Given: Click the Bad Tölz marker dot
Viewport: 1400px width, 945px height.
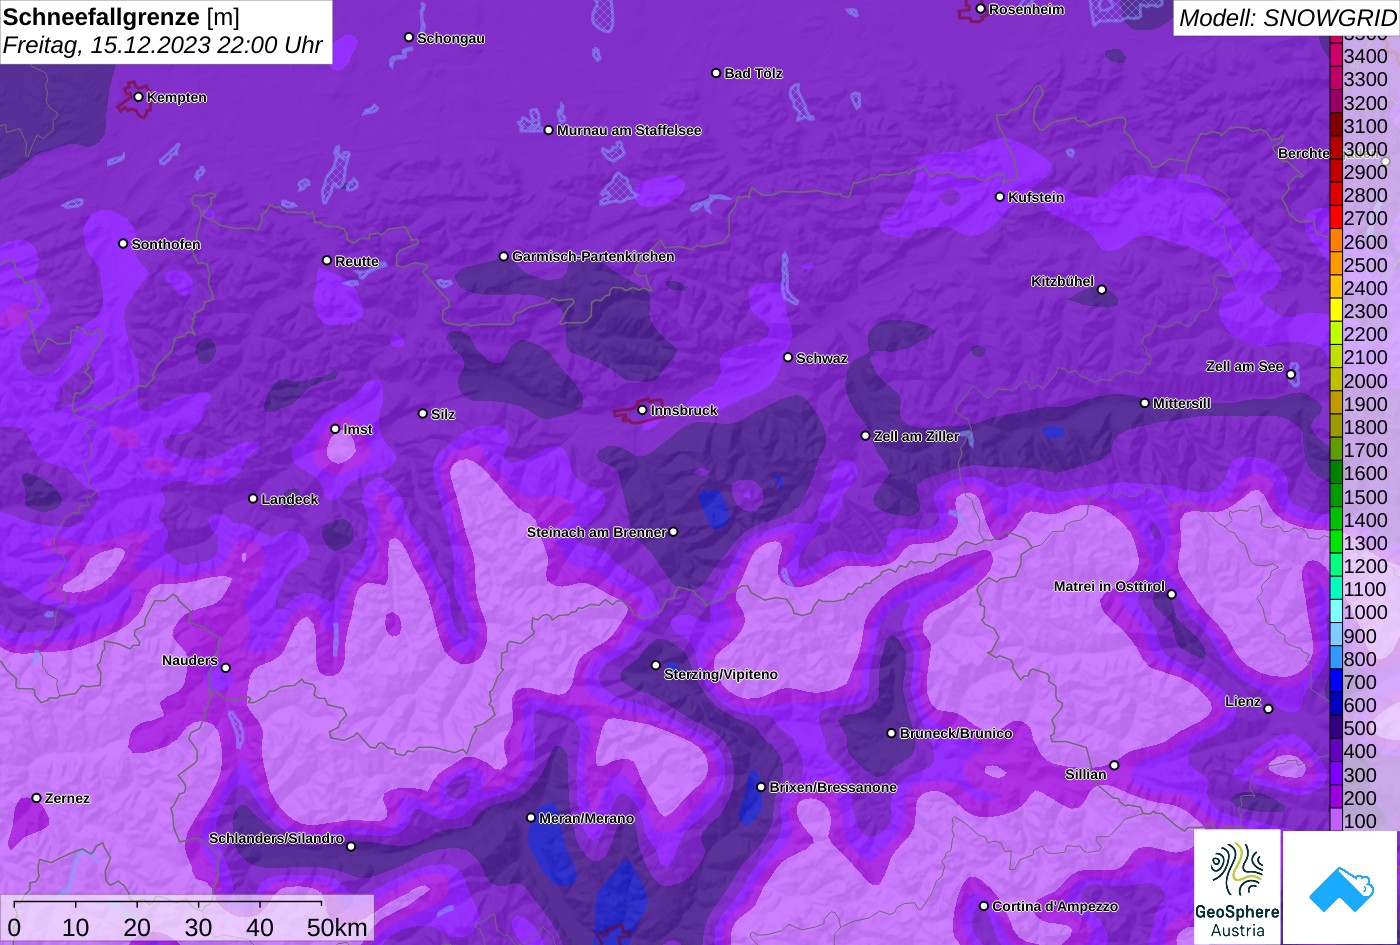Looking at the screenshot, I should [x=716, y=73].
